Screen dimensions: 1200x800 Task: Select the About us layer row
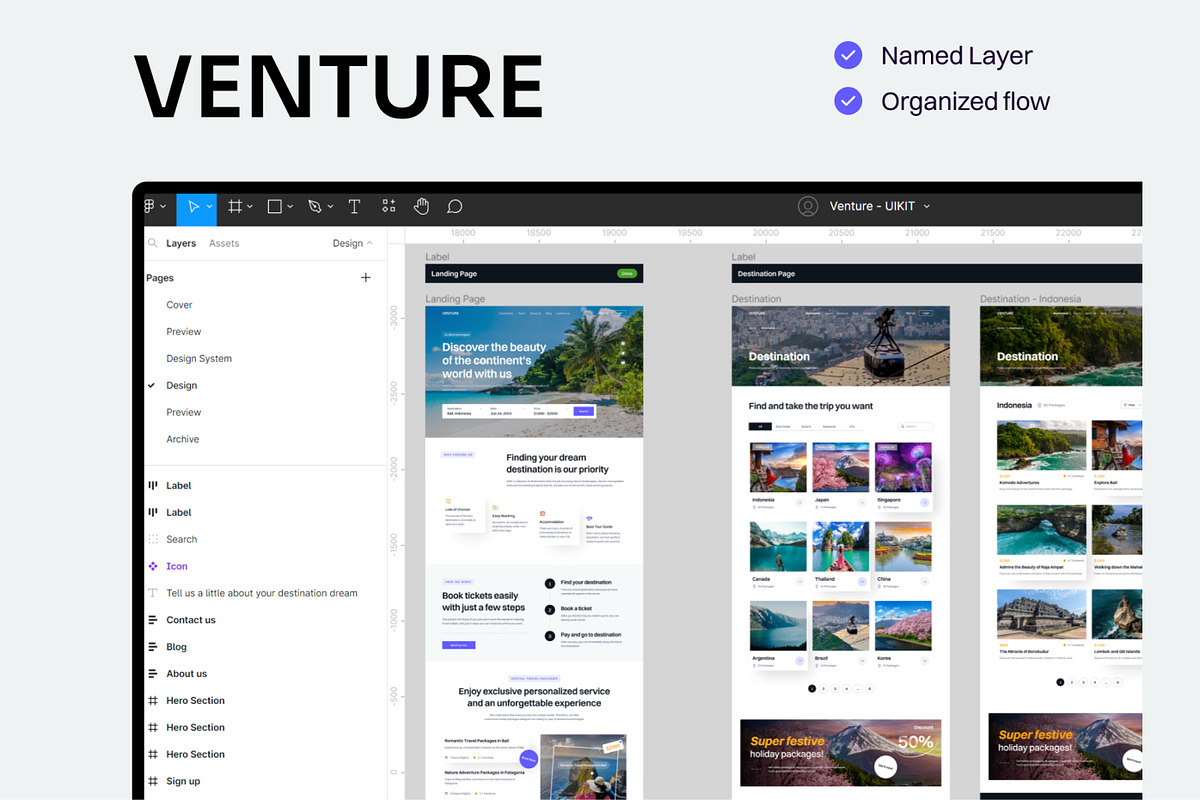coord(265,674)
